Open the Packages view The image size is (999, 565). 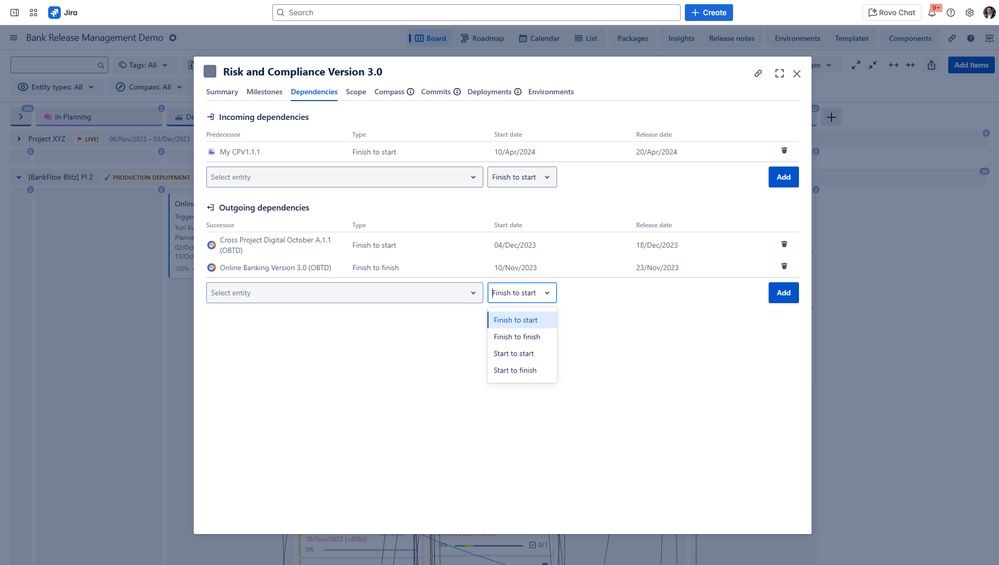click(x=633, y=38)
